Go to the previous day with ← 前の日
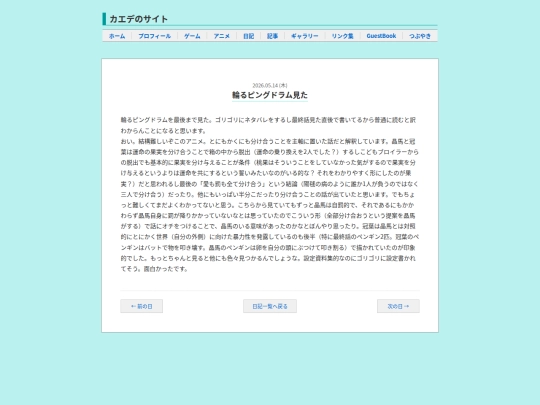540x405 pixels. tap(142, 306)
